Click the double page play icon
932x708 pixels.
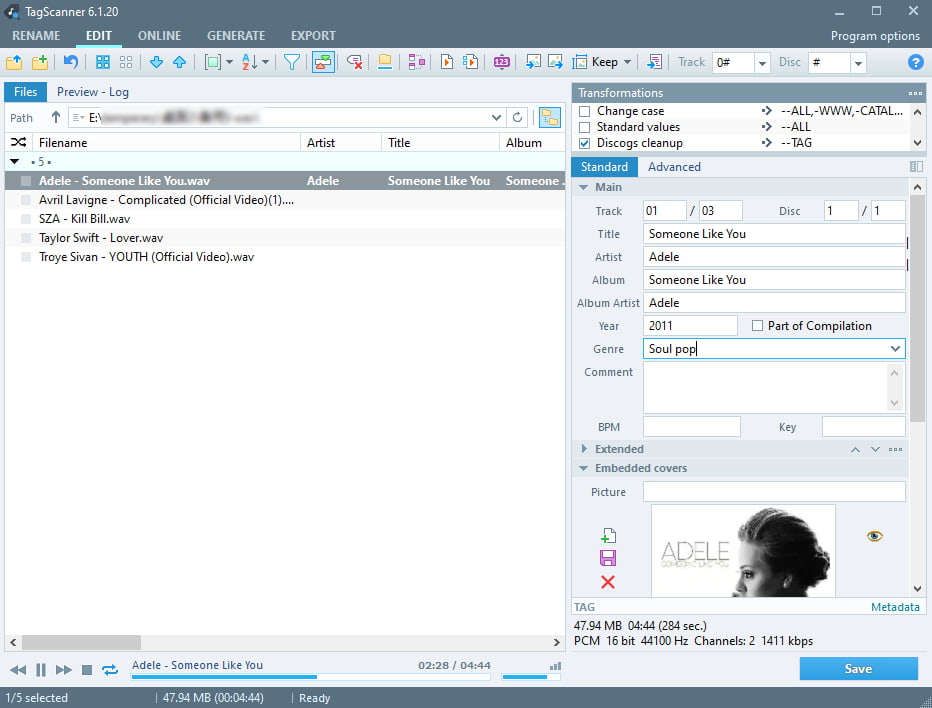click(x=470, y=62)
